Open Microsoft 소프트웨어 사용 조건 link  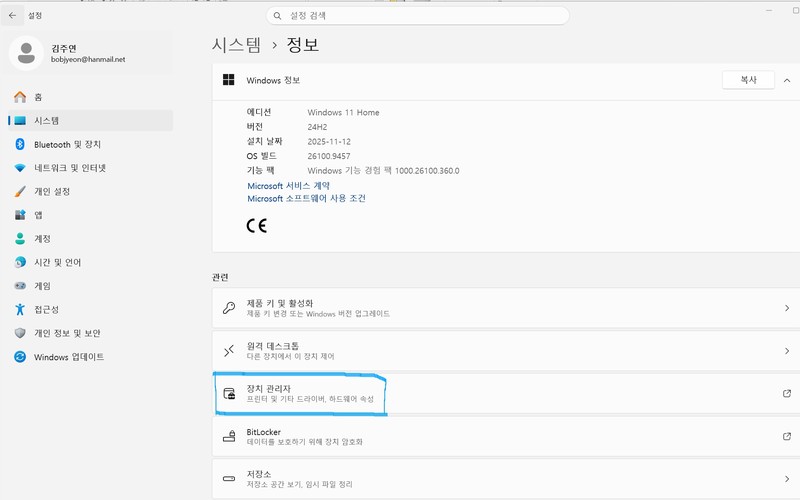(306, 198)
